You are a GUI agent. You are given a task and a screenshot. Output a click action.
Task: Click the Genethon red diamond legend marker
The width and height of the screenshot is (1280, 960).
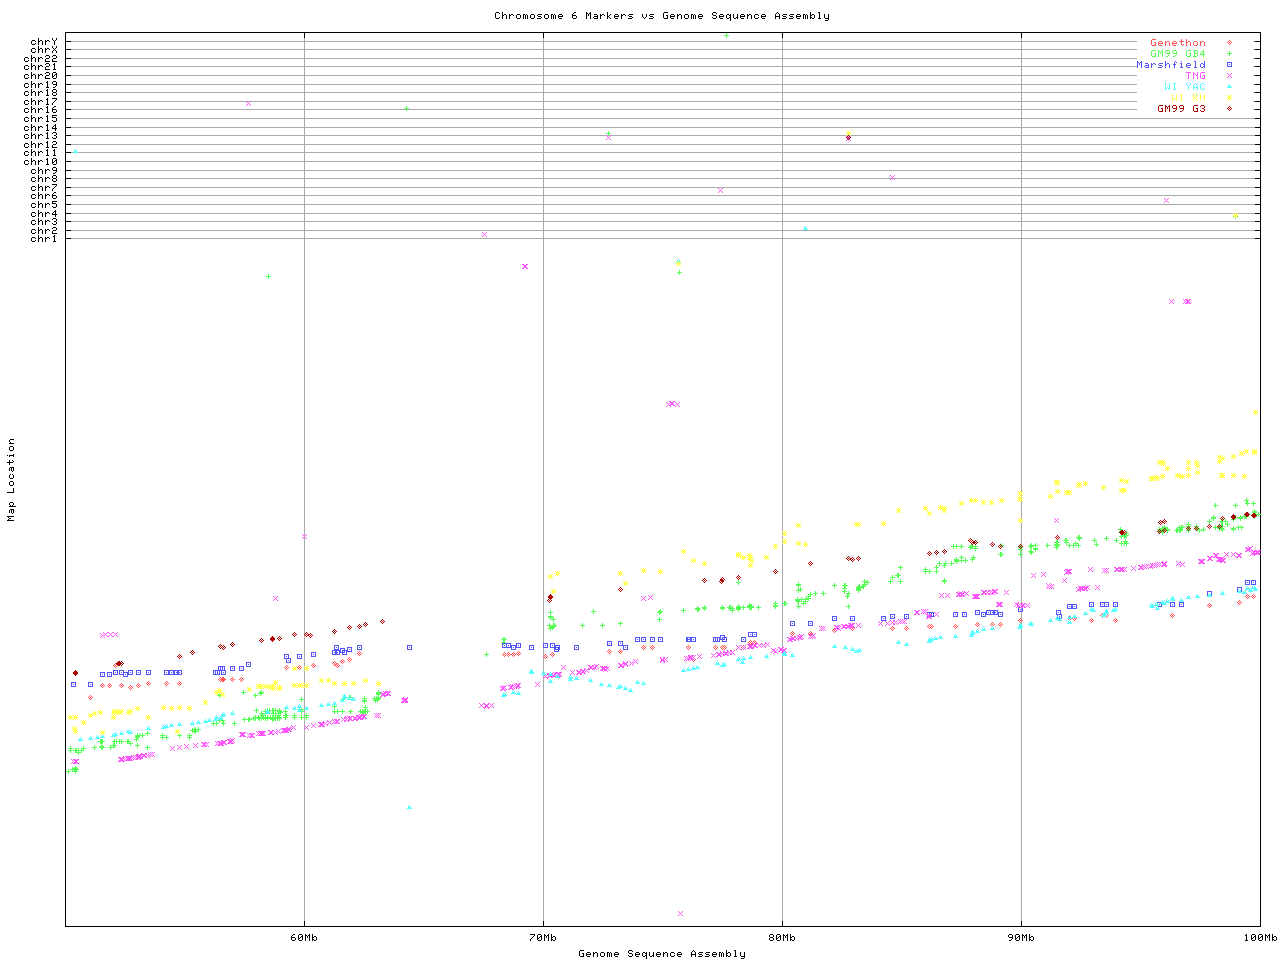click(x=1229, y=43)
